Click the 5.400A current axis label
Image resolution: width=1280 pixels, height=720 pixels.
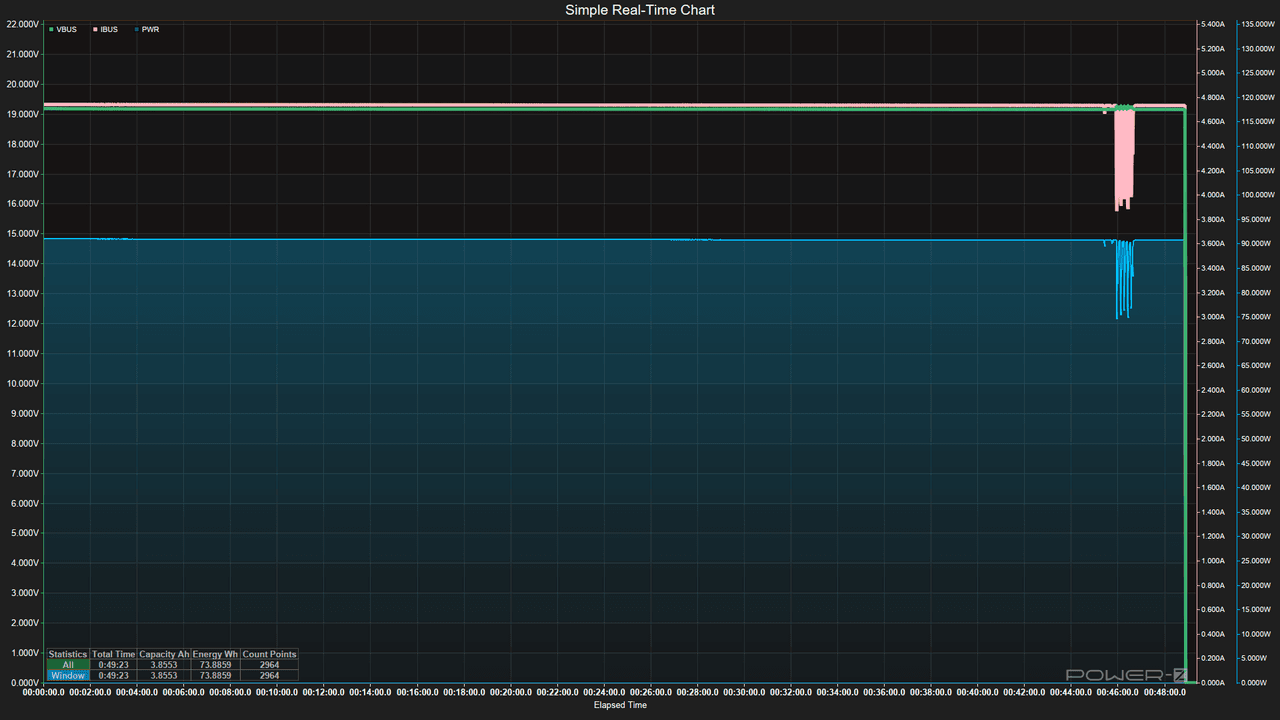coord(1212,24)
